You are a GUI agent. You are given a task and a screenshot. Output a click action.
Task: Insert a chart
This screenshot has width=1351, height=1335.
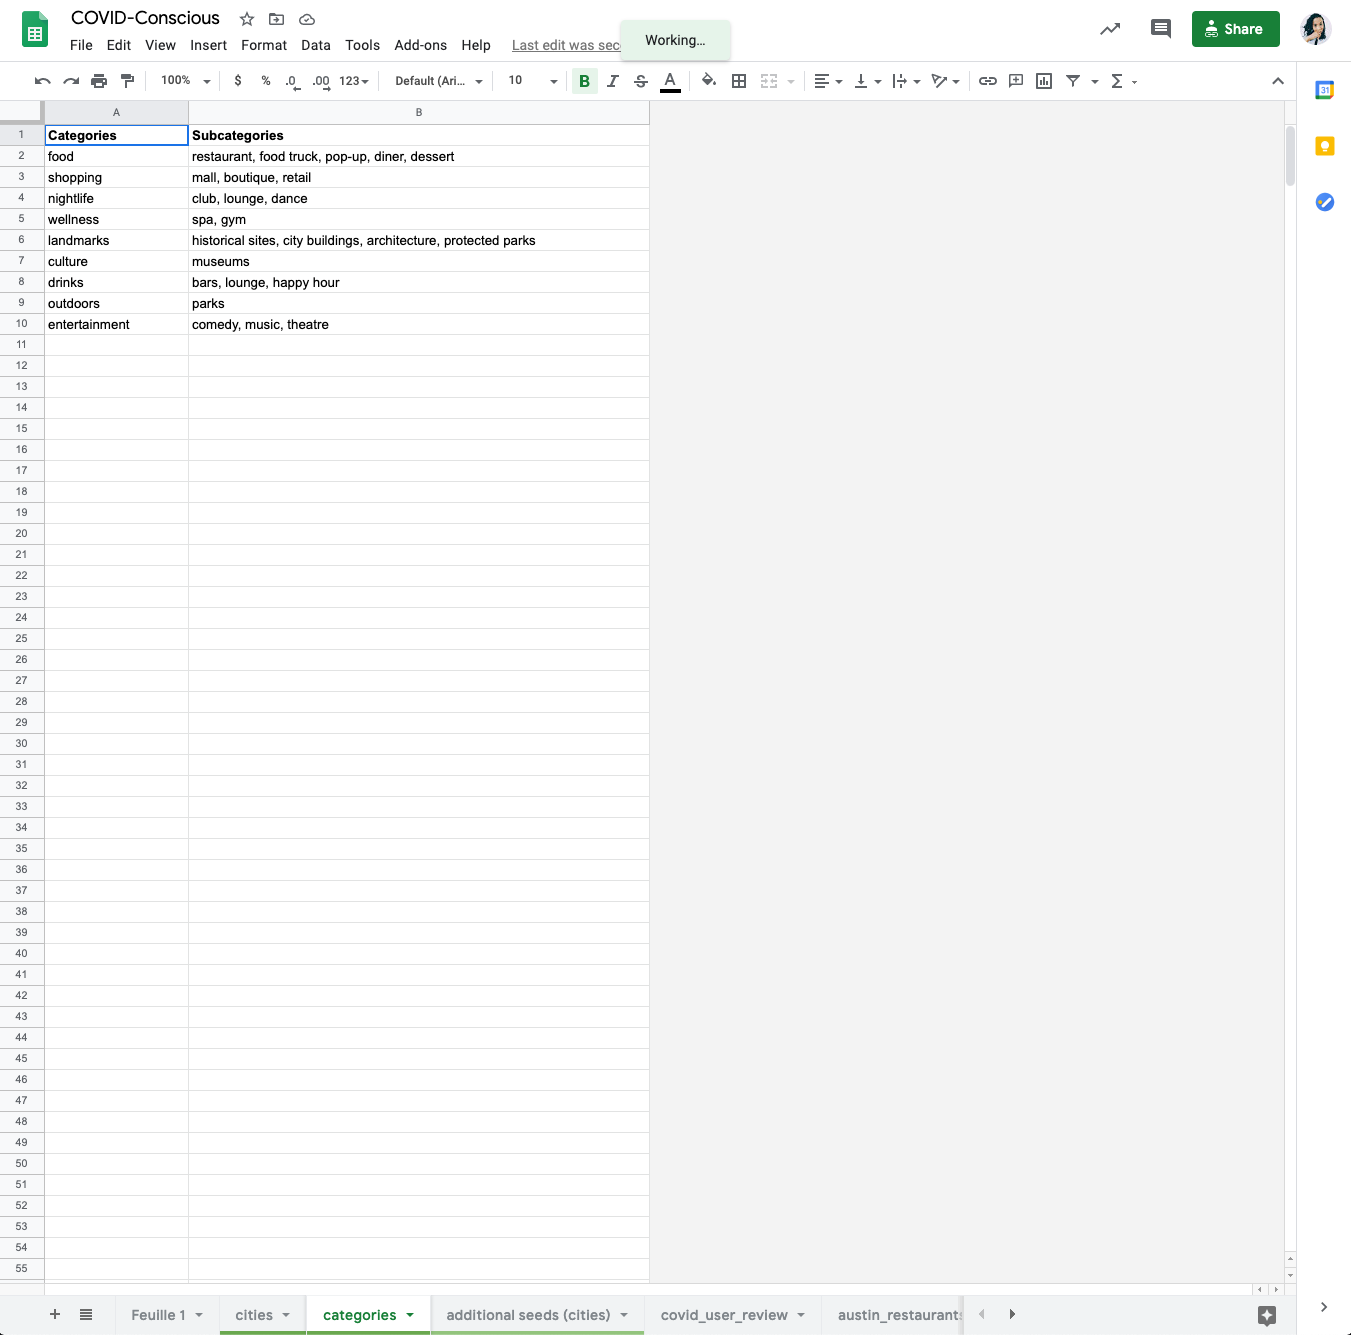click(x=1044, y=81)
